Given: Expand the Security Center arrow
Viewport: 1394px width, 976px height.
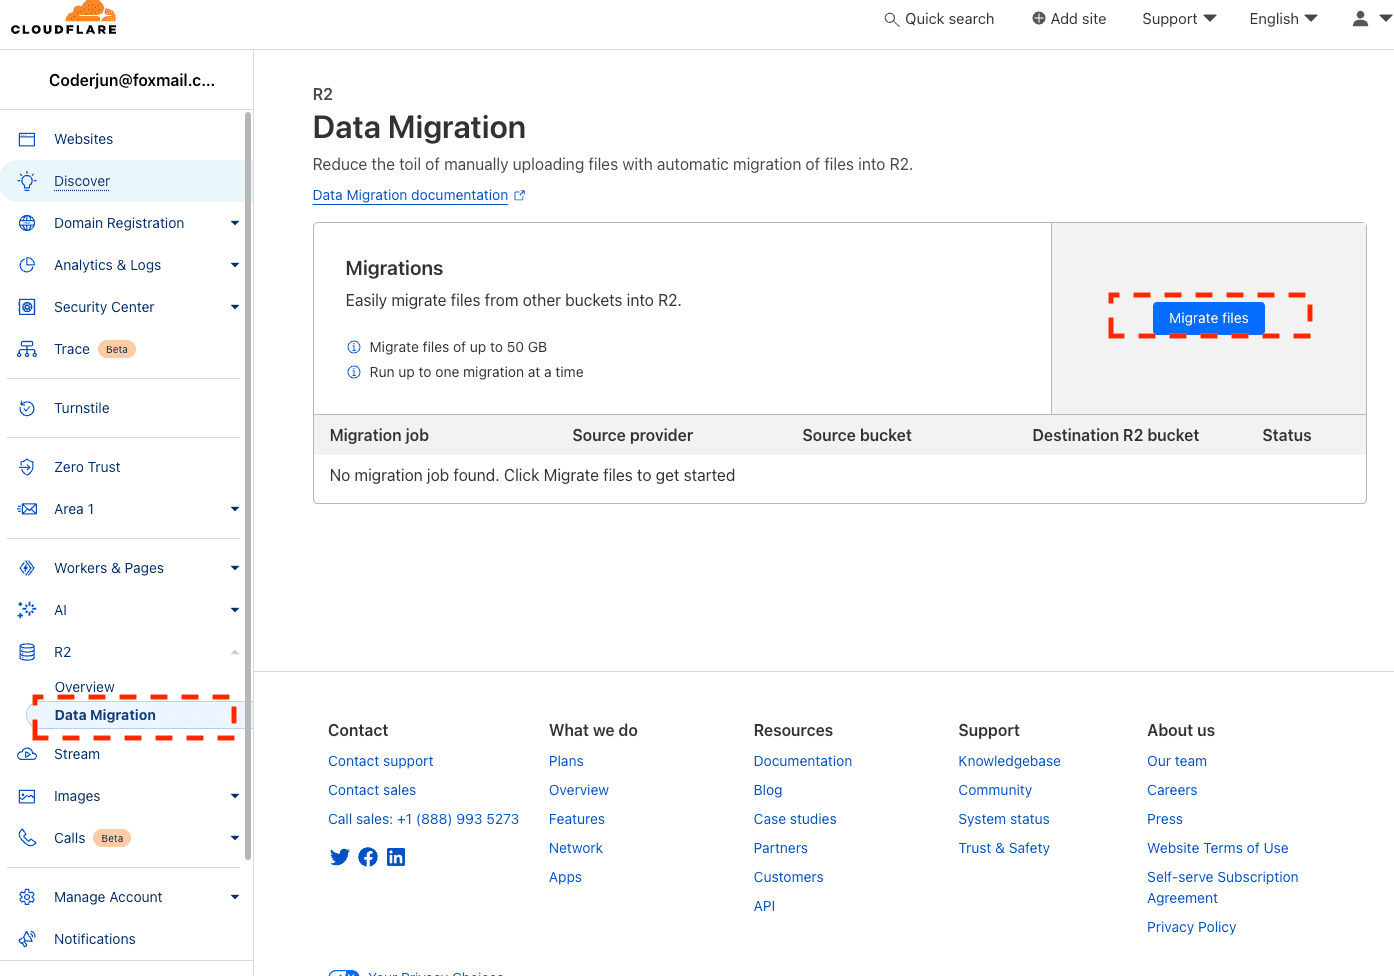Looking at the screenshot, I should point(235,307).
